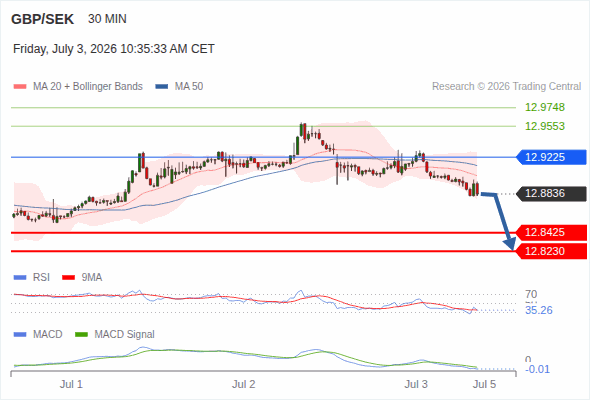Select the 12.8836 current price tag
Screen dimensions: 590x400
coord(551,193)
